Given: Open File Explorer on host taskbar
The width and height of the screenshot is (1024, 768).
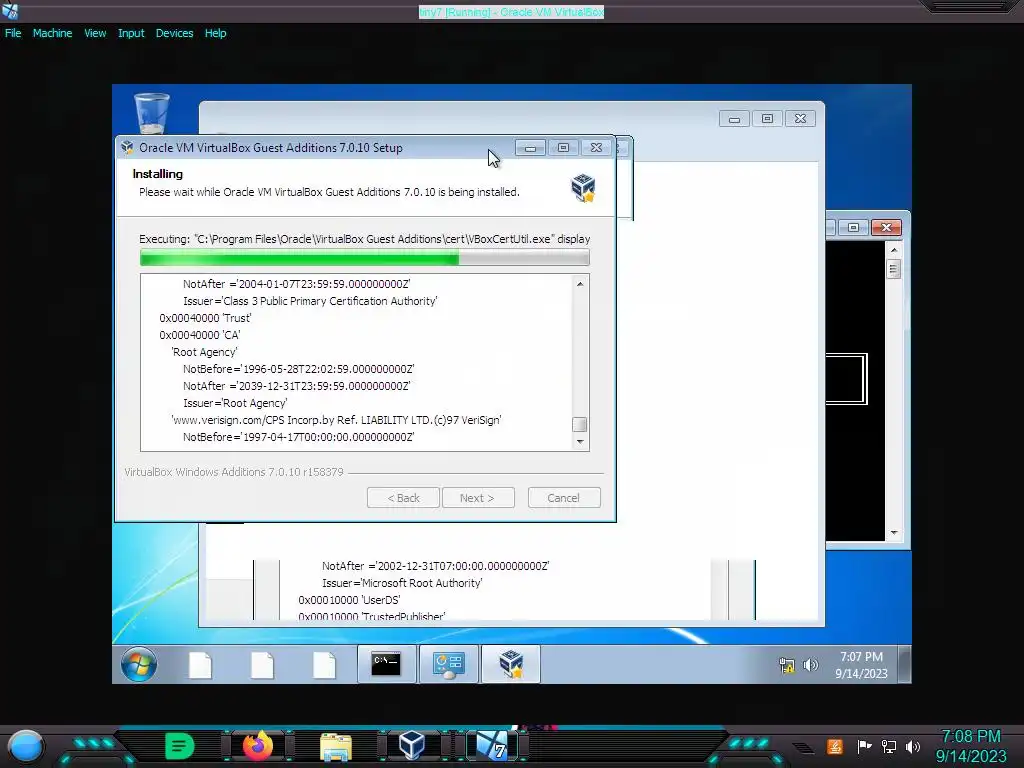Looking at the screenshot, I should [x=336, y=746].
